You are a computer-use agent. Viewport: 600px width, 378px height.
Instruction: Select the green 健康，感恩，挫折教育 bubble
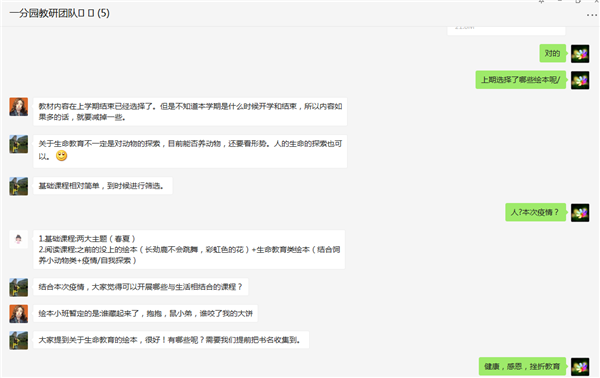coord(522,366)
